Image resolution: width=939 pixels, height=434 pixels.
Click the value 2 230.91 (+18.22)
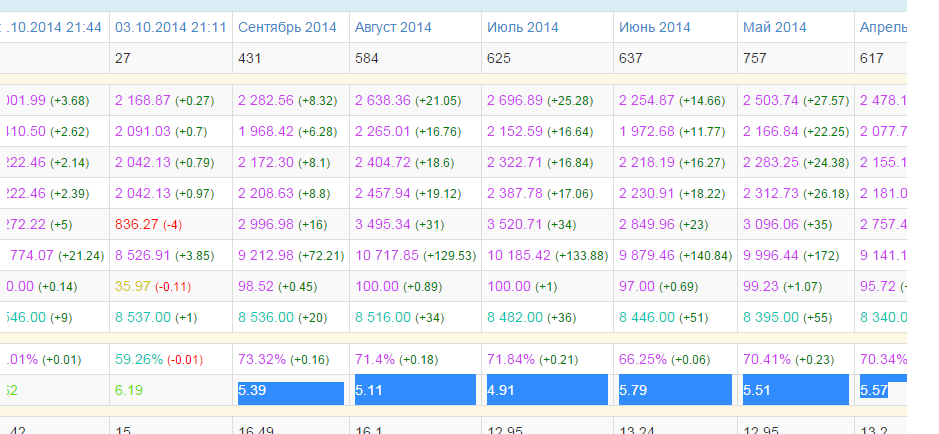point(673,194)
